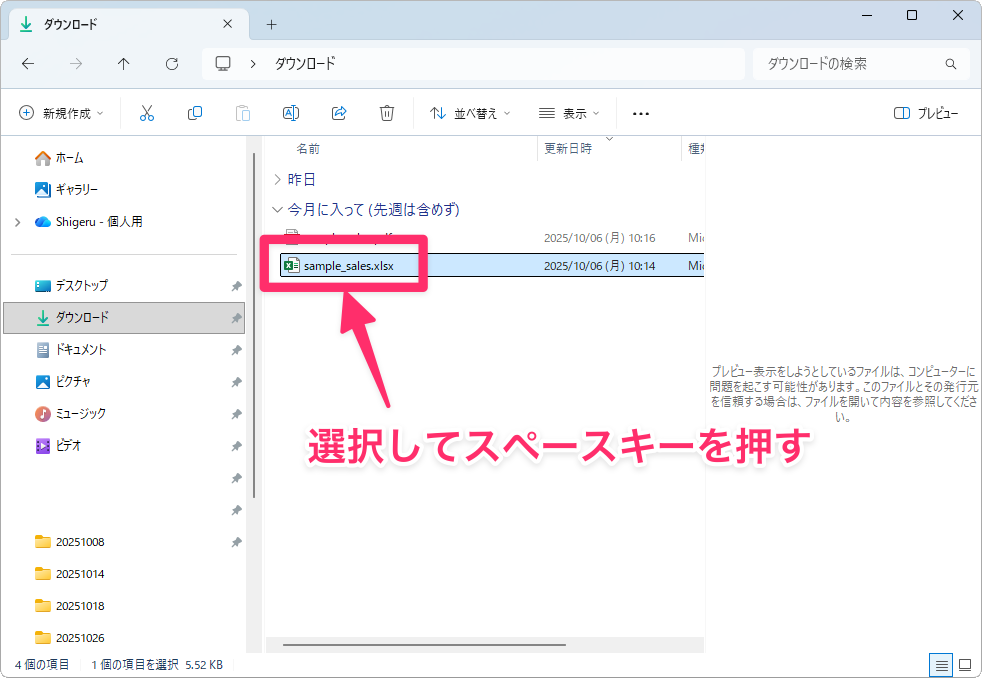Expand the Shigeru - 個人用 OneDrive tree

click(18, 222)
